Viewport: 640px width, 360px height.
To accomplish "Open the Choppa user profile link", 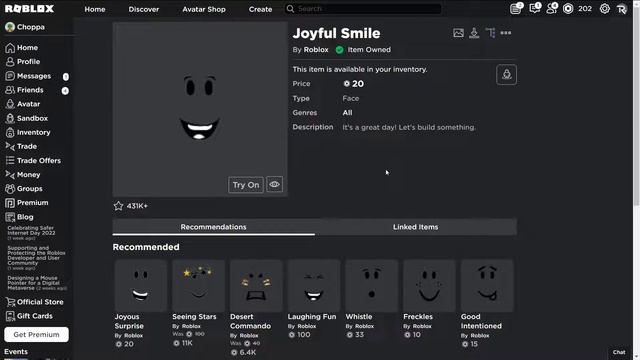I will pyautogui.click(x=25, y=27).
